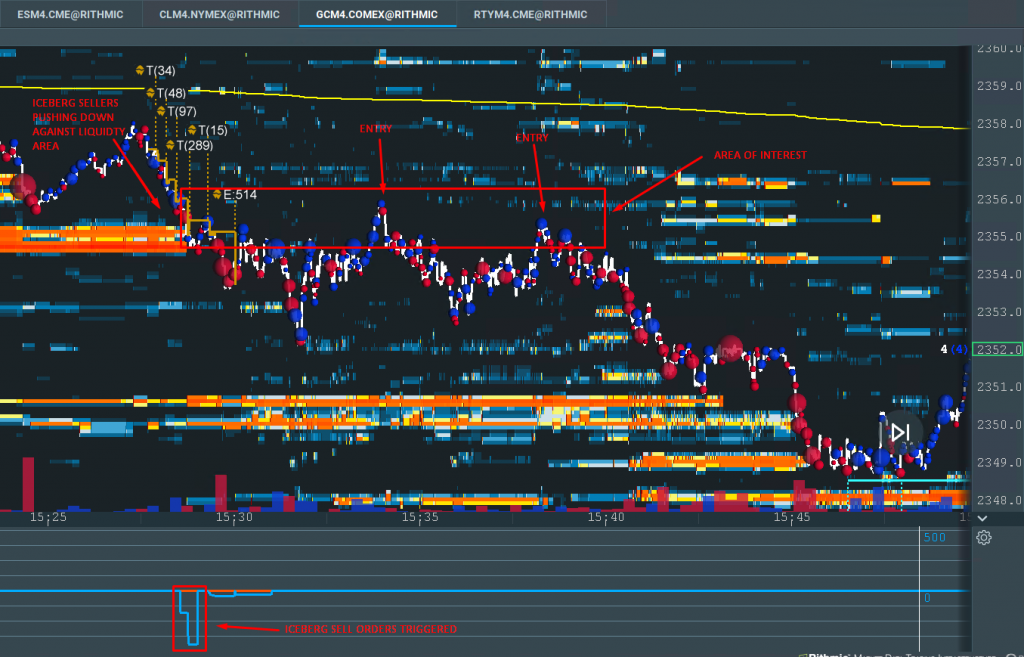The width and height of the screenshot is (1024, 657).
Task: Select the GCM4.COMEX@RITHMIC tab
Action: pyautogui.click(x=378, y=14)
